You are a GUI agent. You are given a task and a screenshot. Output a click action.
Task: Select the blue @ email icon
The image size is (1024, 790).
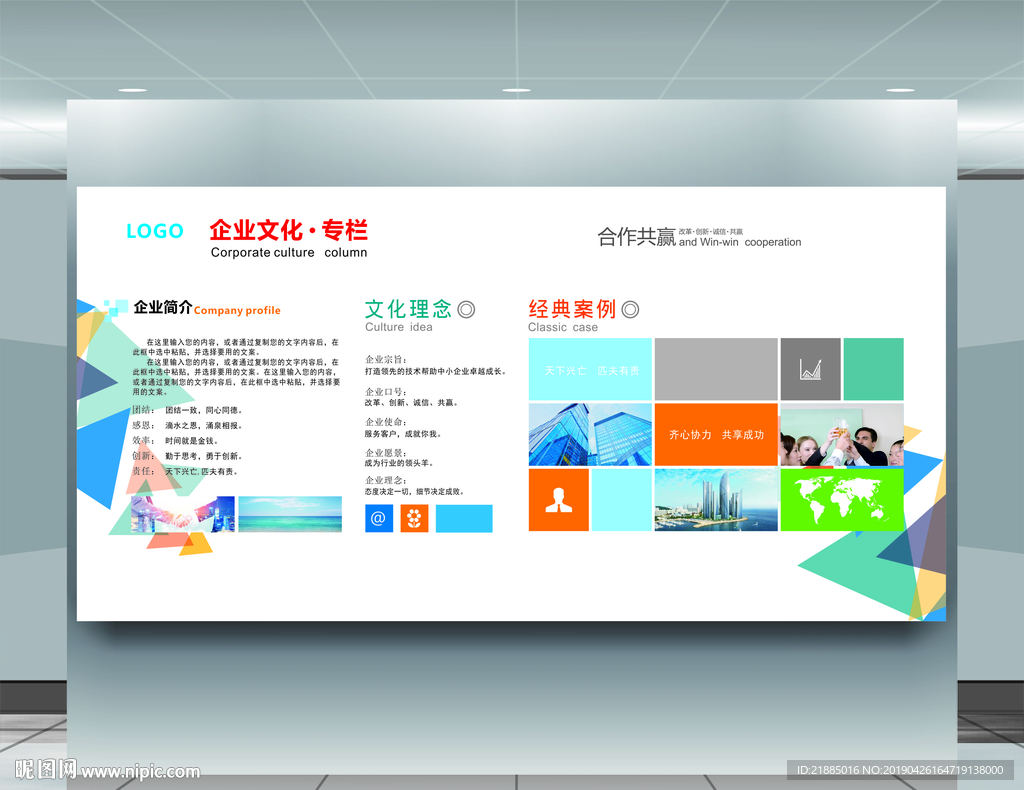[378, 518]
